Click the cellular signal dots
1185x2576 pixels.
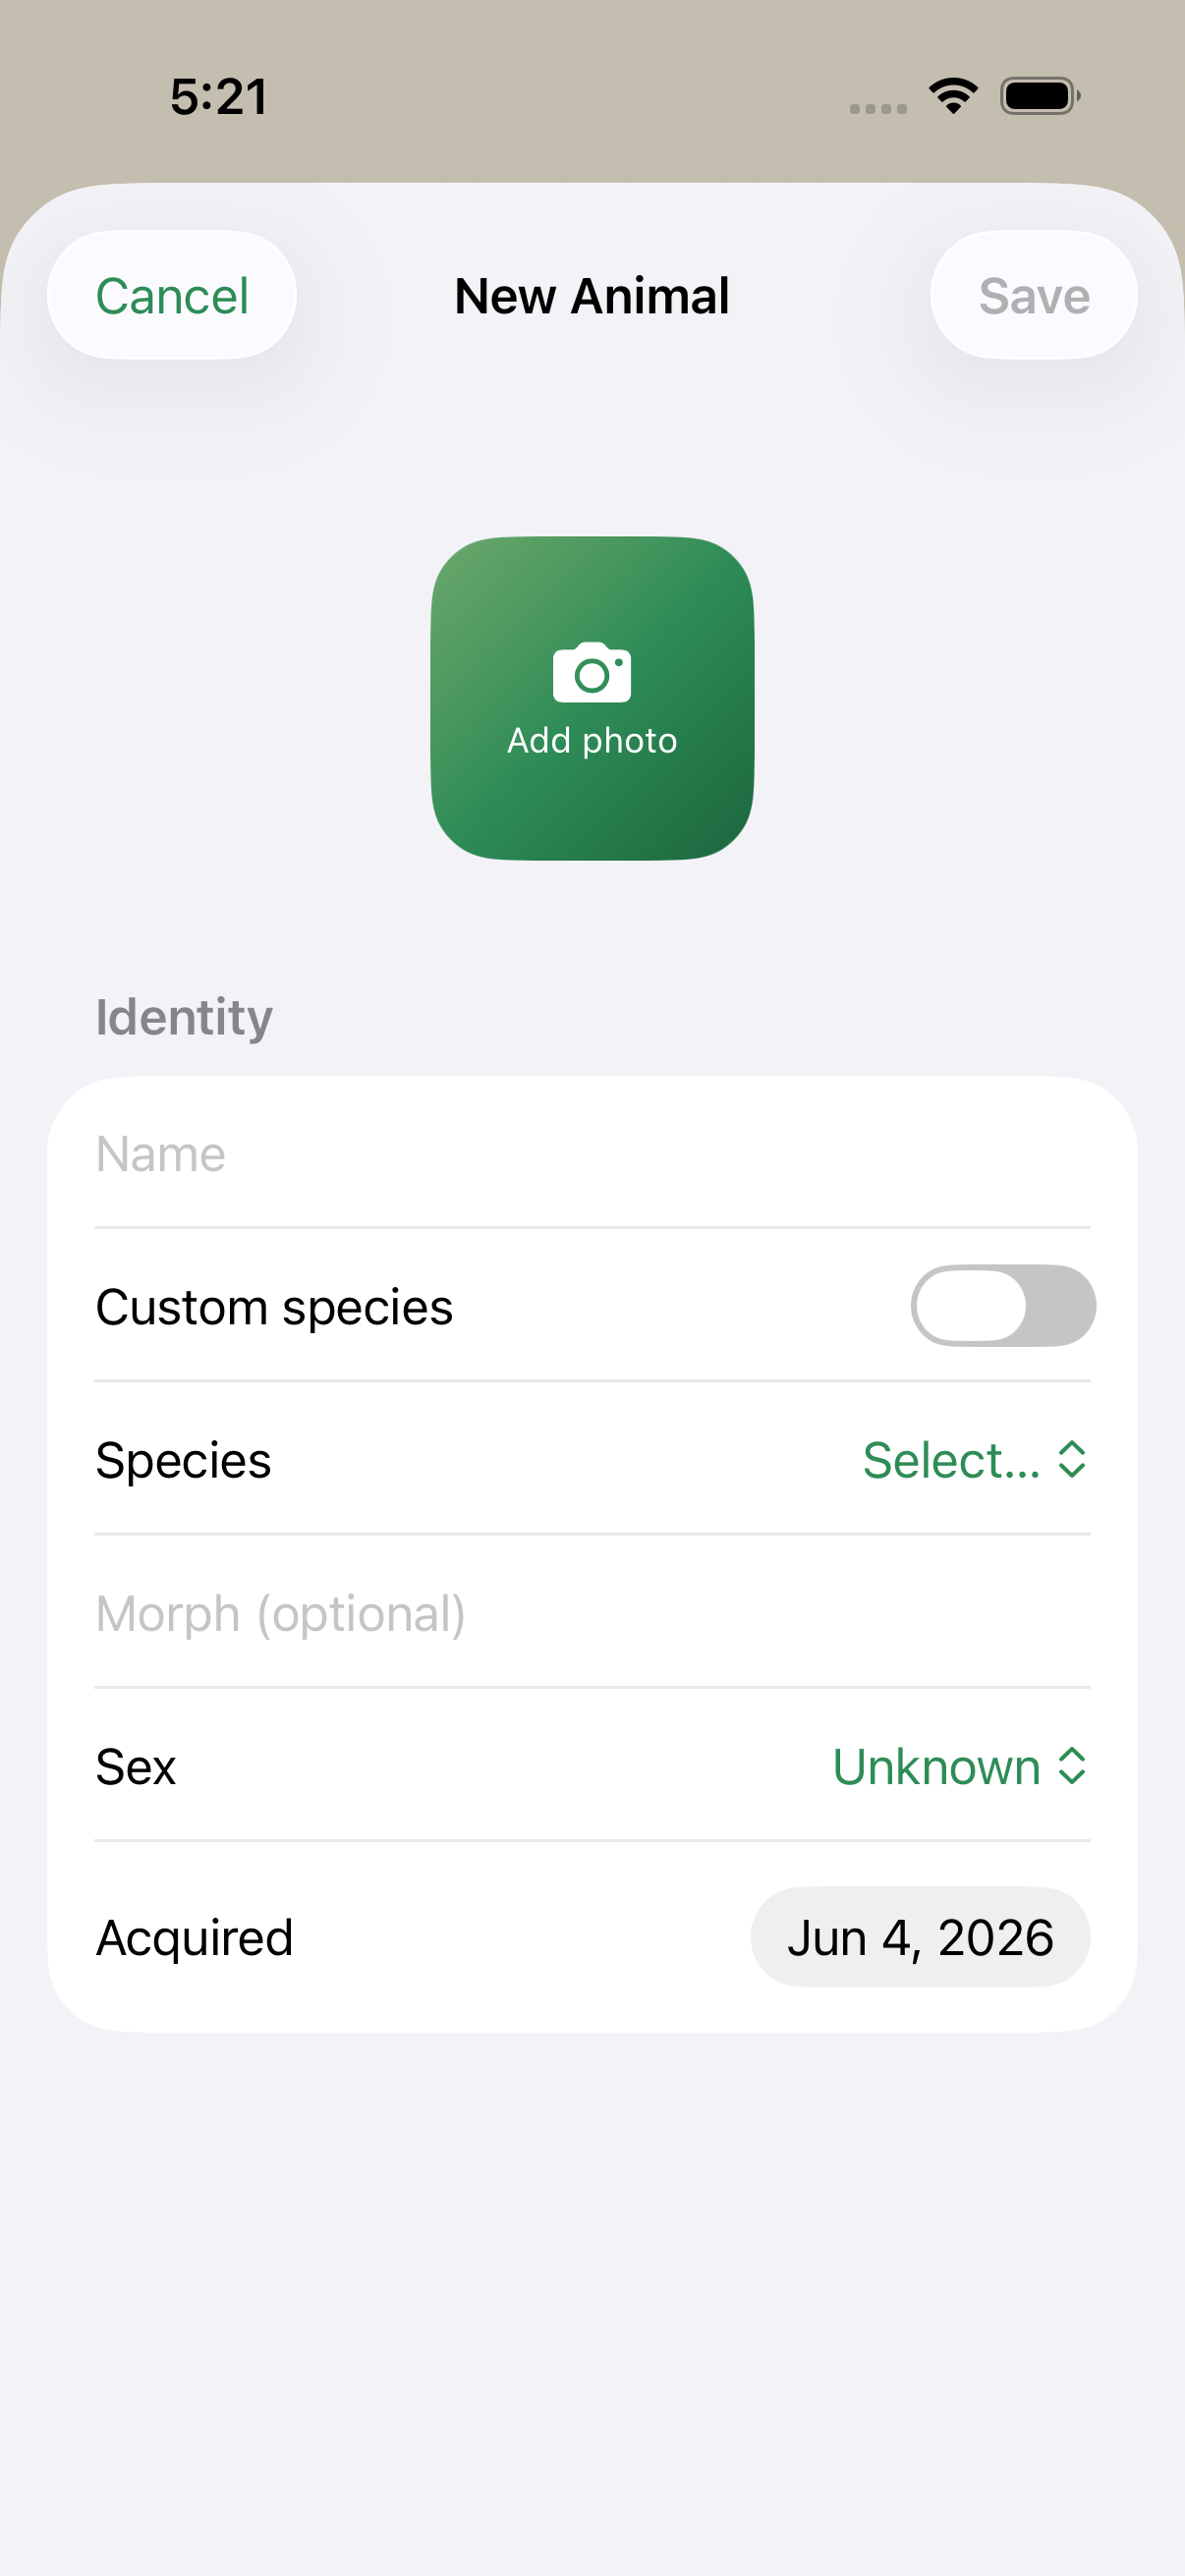[x=878, y=108]
